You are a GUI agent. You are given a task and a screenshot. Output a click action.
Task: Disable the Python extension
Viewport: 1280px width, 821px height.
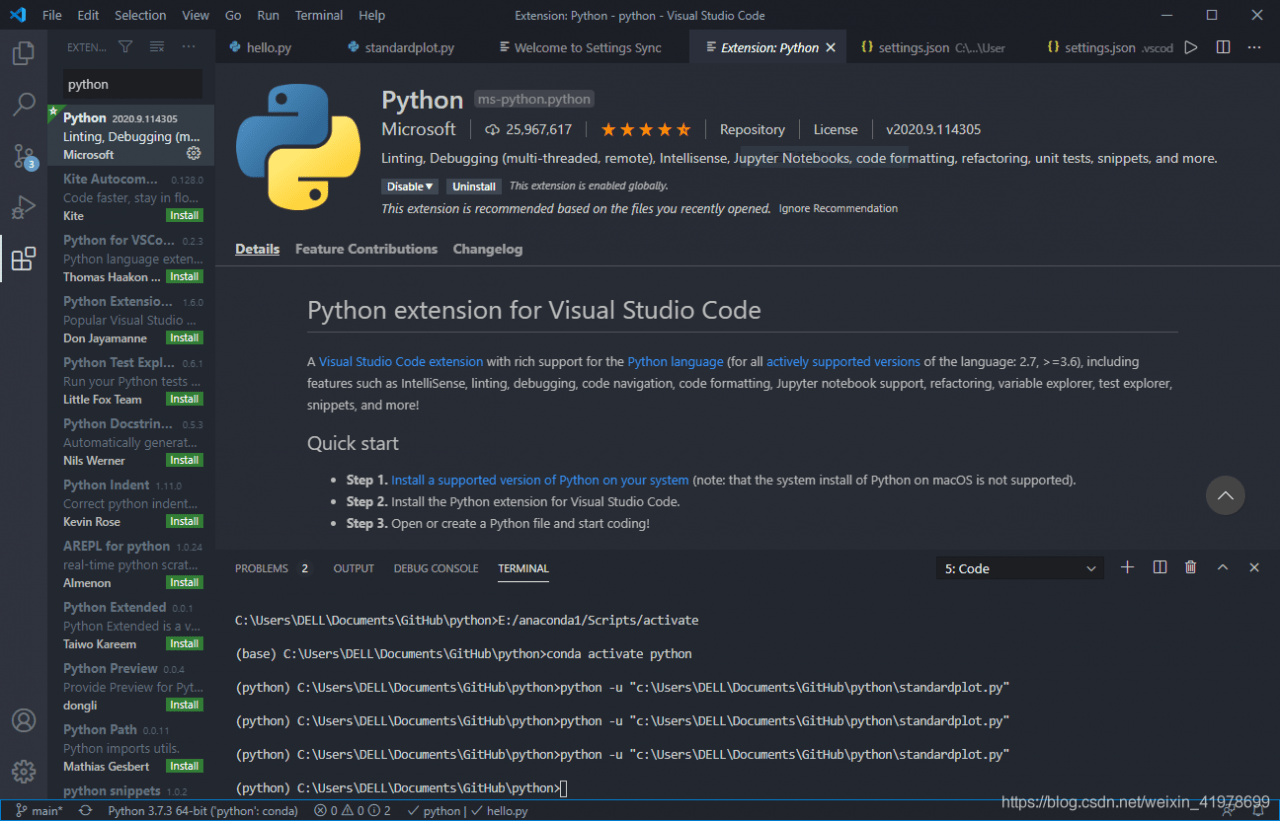[x=402, y=186]
